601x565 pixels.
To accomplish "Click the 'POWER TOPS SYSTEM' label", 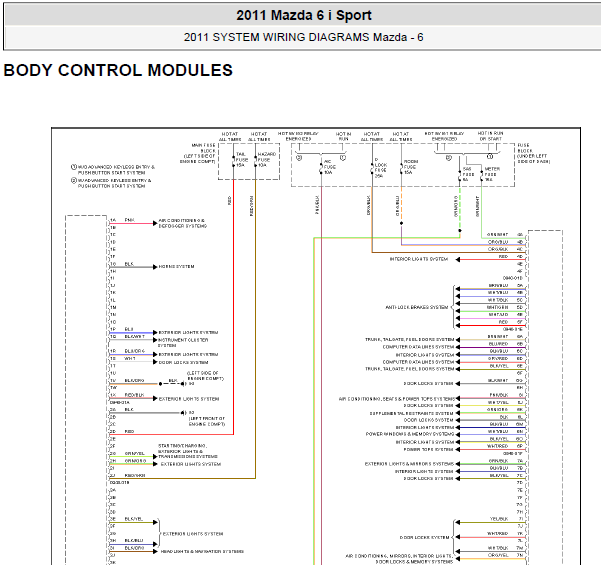I will pyautogui.click(x=429, y=449).
